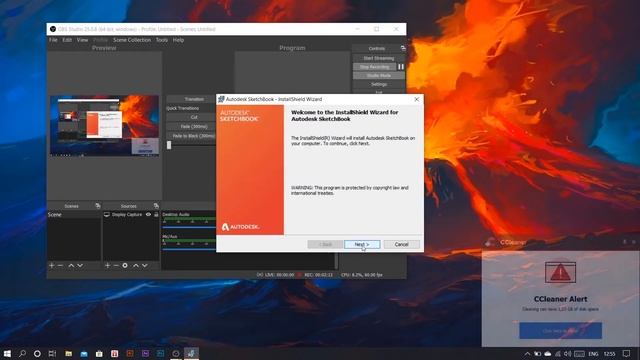Open Microsoft Store from taskbar
The image size is (640, 360).
click(99, 353)
